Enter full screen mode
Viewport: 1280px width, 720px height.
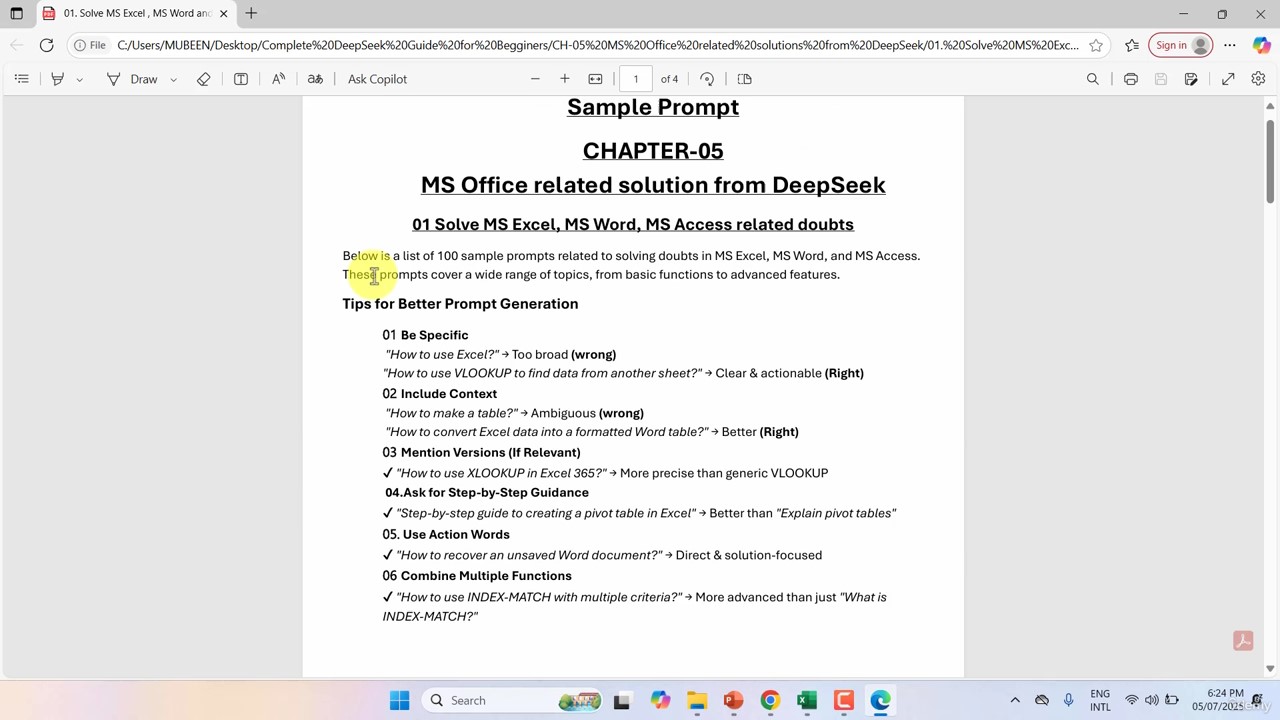1228,79
